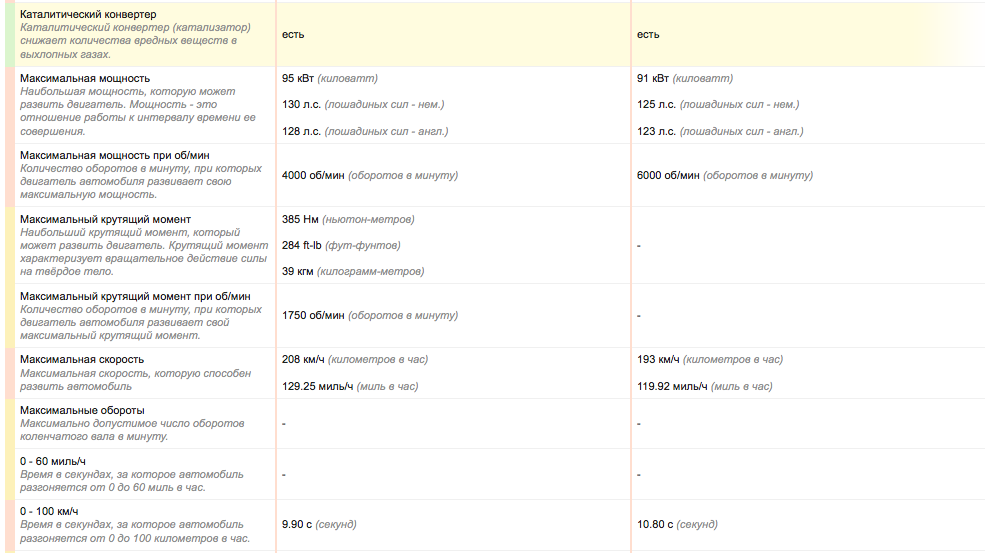Click the Каталитический конвертер row title
985x553 pixels.
pos(89,14)
